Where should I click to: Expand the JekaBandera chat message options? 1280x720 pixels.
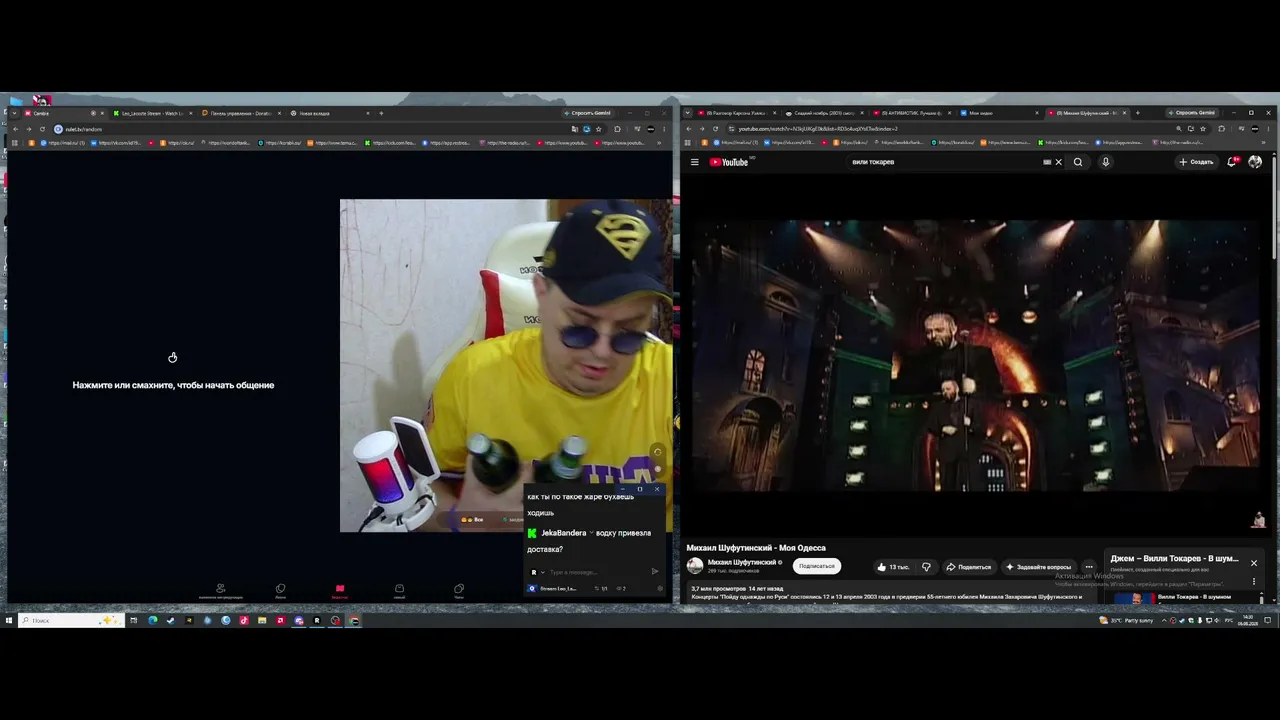[591, 533]
